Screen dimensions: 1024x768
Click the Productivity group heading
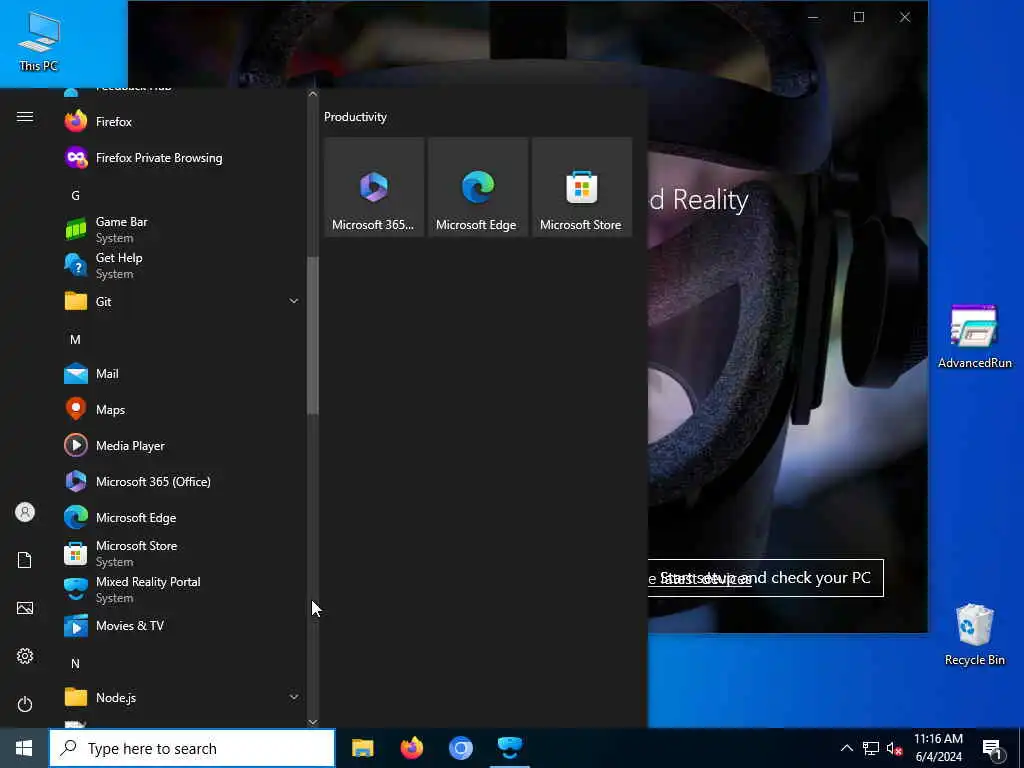[355, 117]
